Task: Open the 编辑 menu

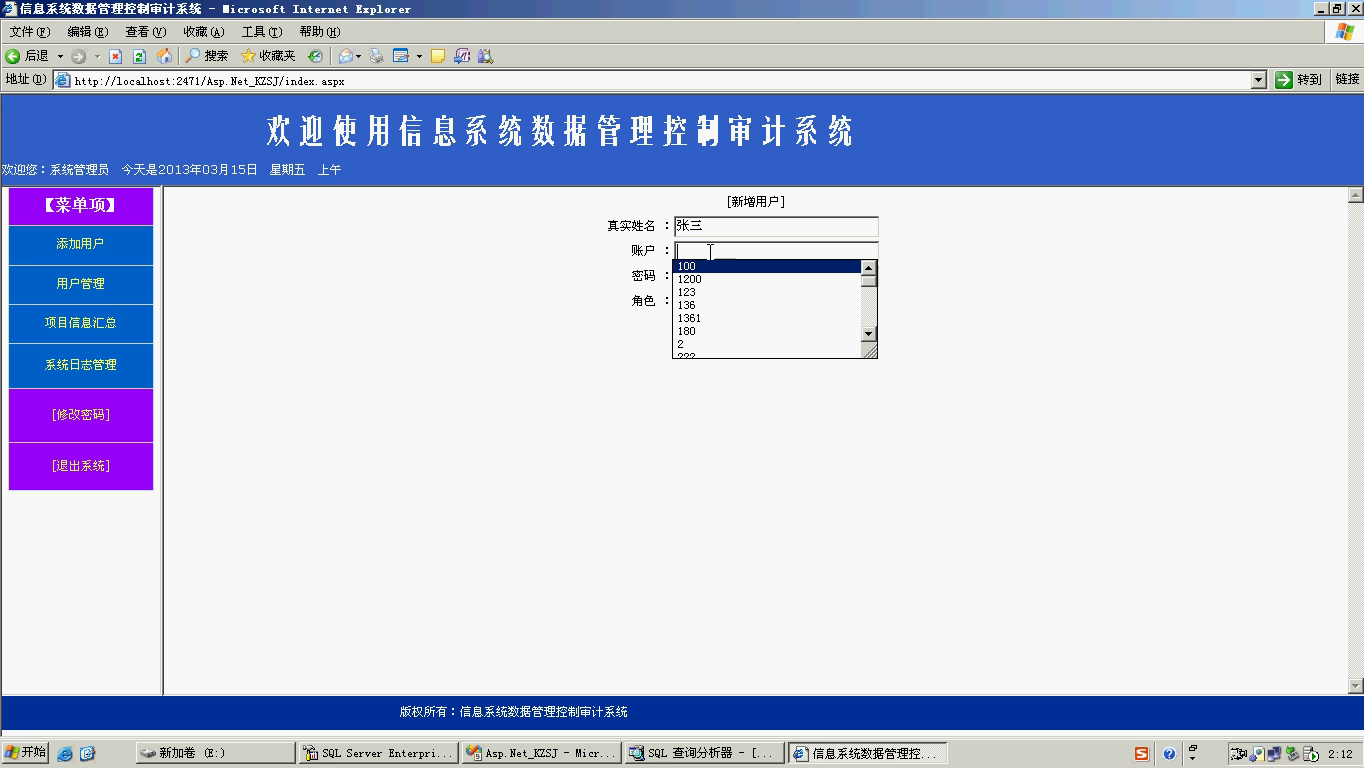Action: click(88, 32)
